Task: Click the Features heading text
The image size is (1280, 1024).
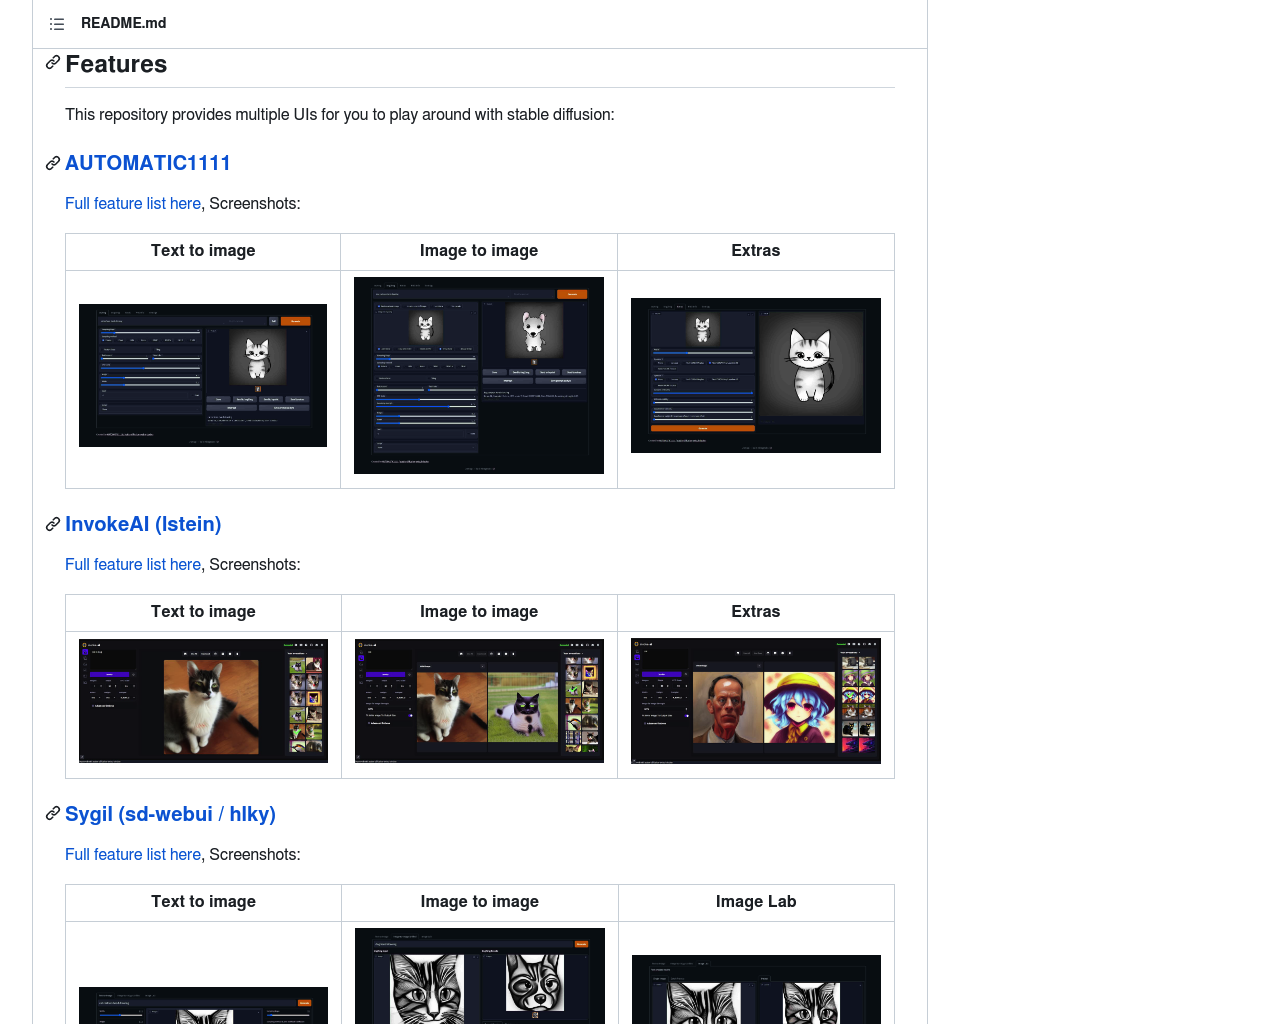Action: click(x=116, y=64)
